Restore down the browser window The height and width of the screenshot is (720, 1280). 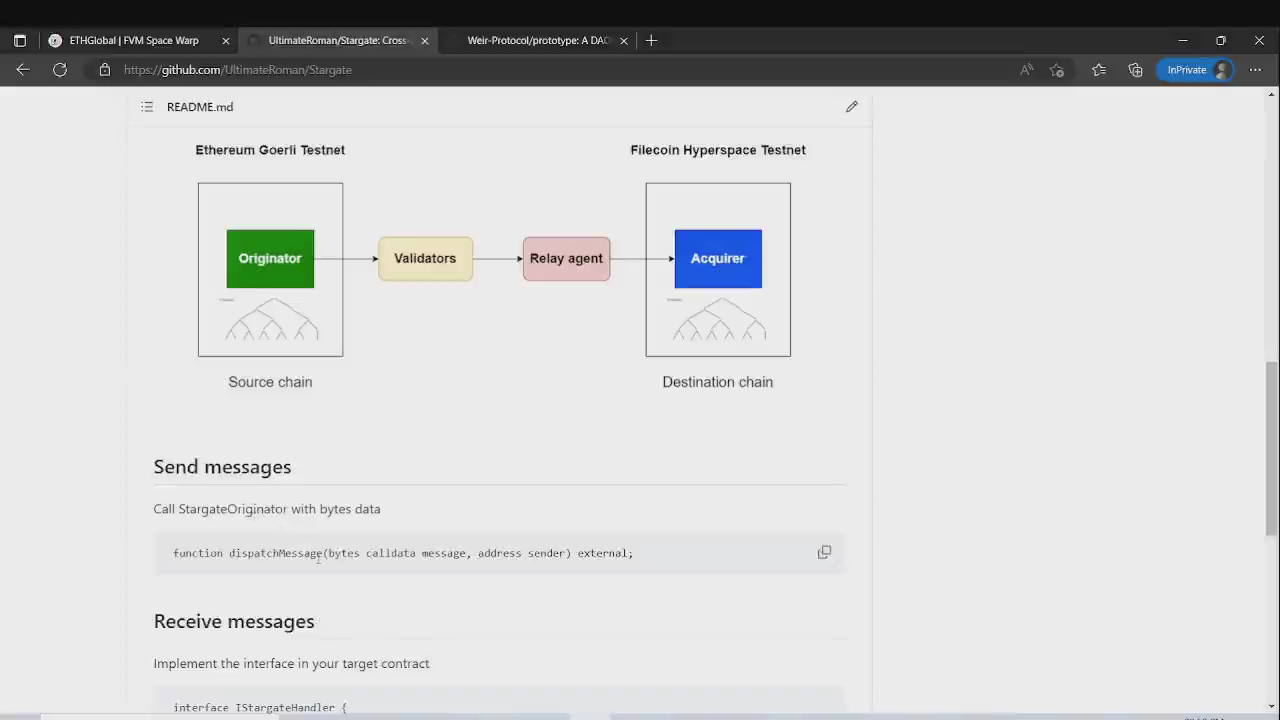(1221, 41)
